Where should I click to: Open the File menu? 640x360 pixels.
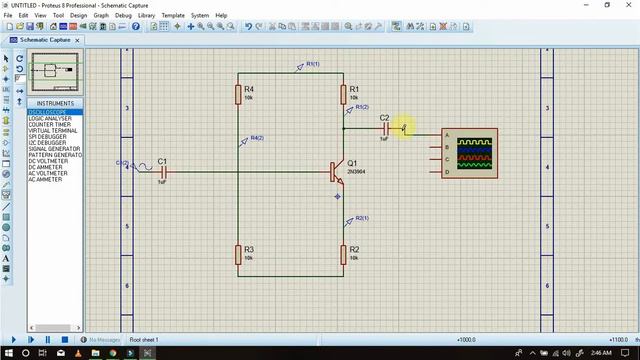tap(8, 16)
